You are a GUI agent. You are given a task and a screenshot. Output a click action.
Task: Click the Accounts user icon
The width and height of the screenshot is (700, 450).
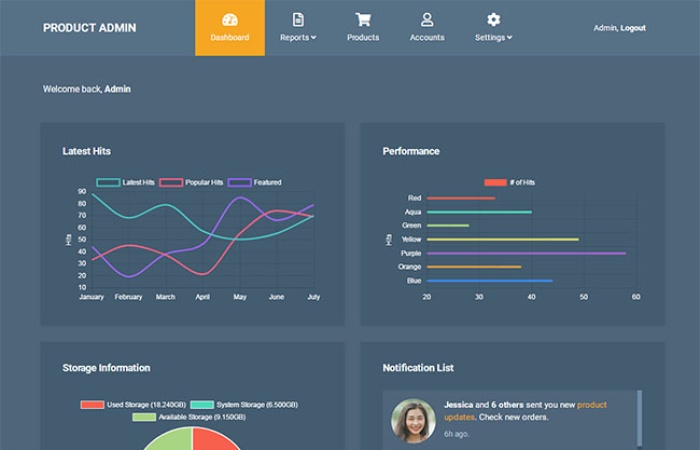427,20
